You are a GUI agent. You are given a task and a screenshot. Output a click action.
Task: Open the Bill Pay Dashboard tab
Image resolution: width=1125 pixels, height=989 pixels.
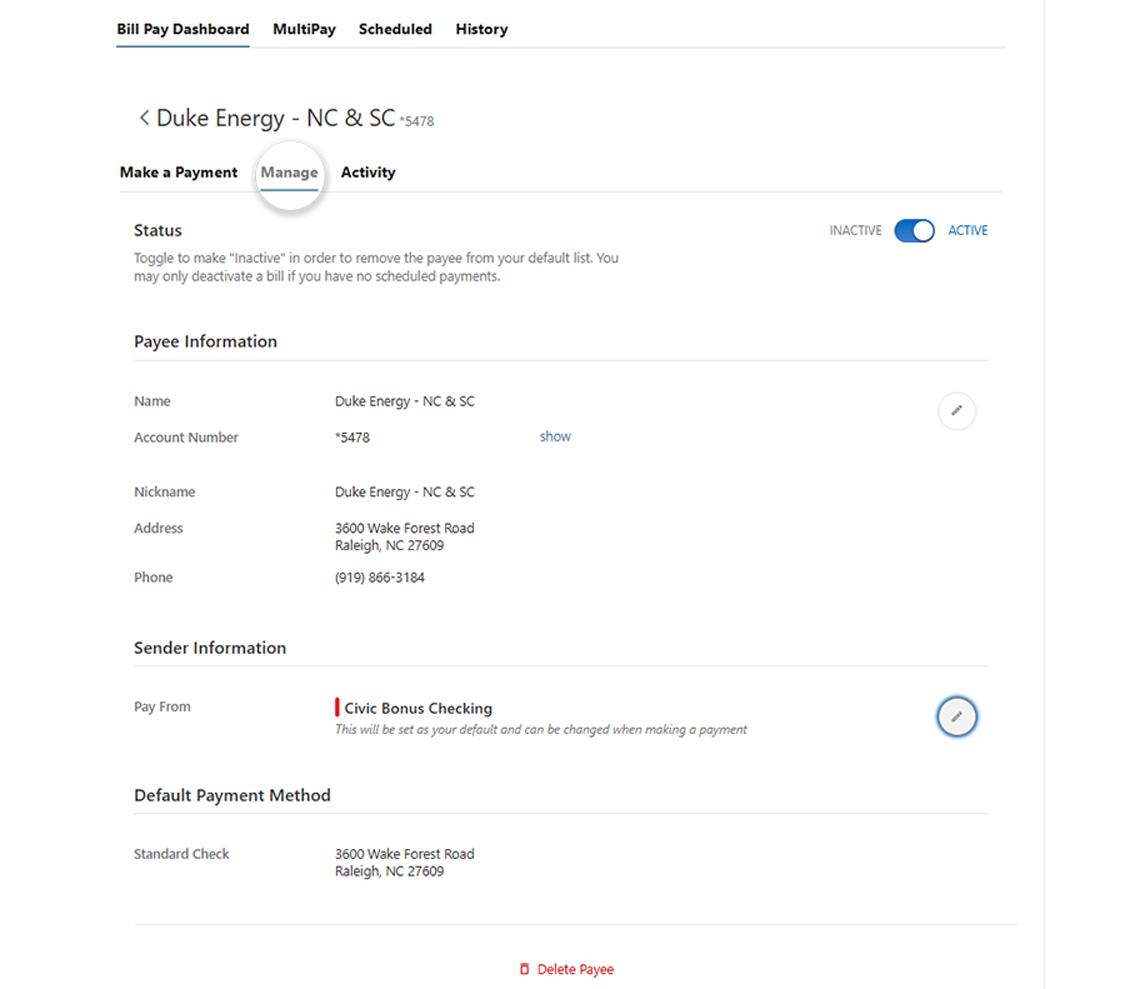[x=183, y=29]
